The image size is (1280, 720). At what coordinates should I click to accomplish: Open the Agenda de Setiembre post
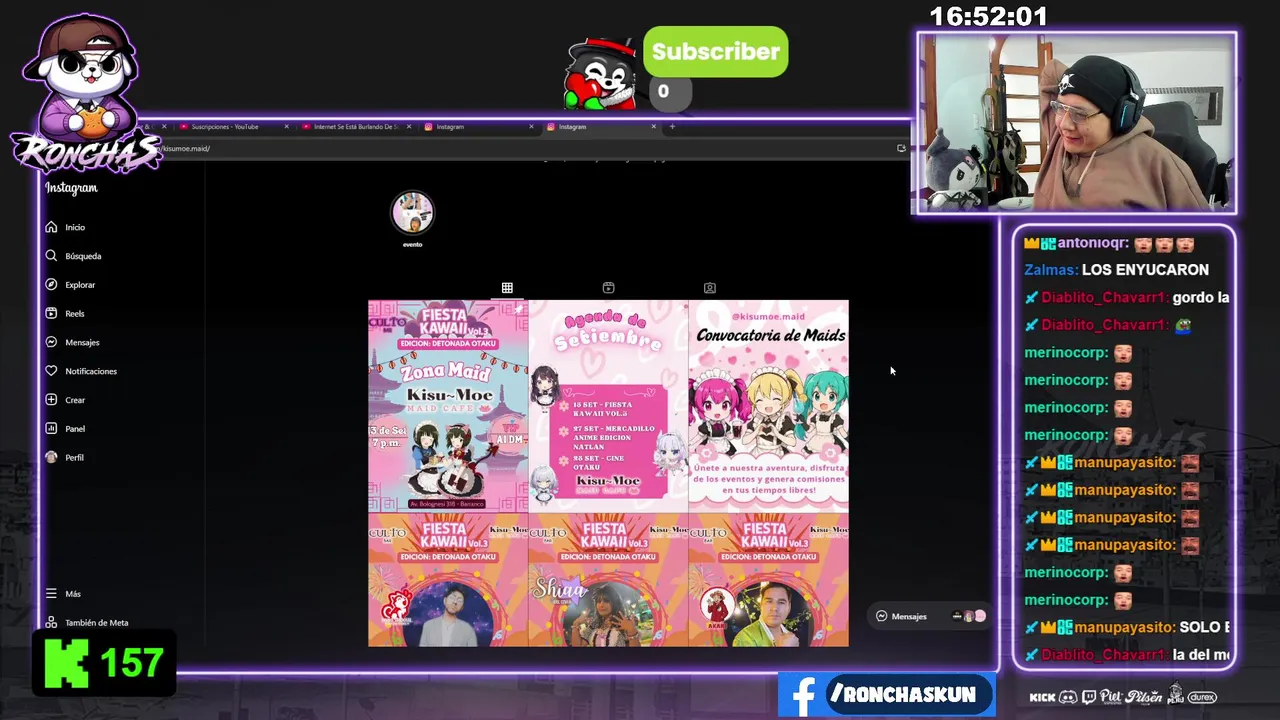coord(608,406)
